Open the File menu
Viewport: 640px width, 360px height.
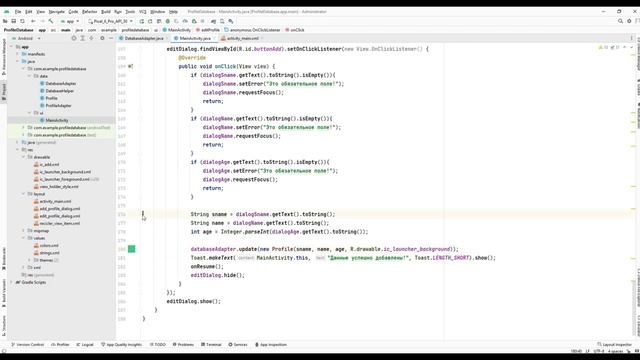point(18,12)
